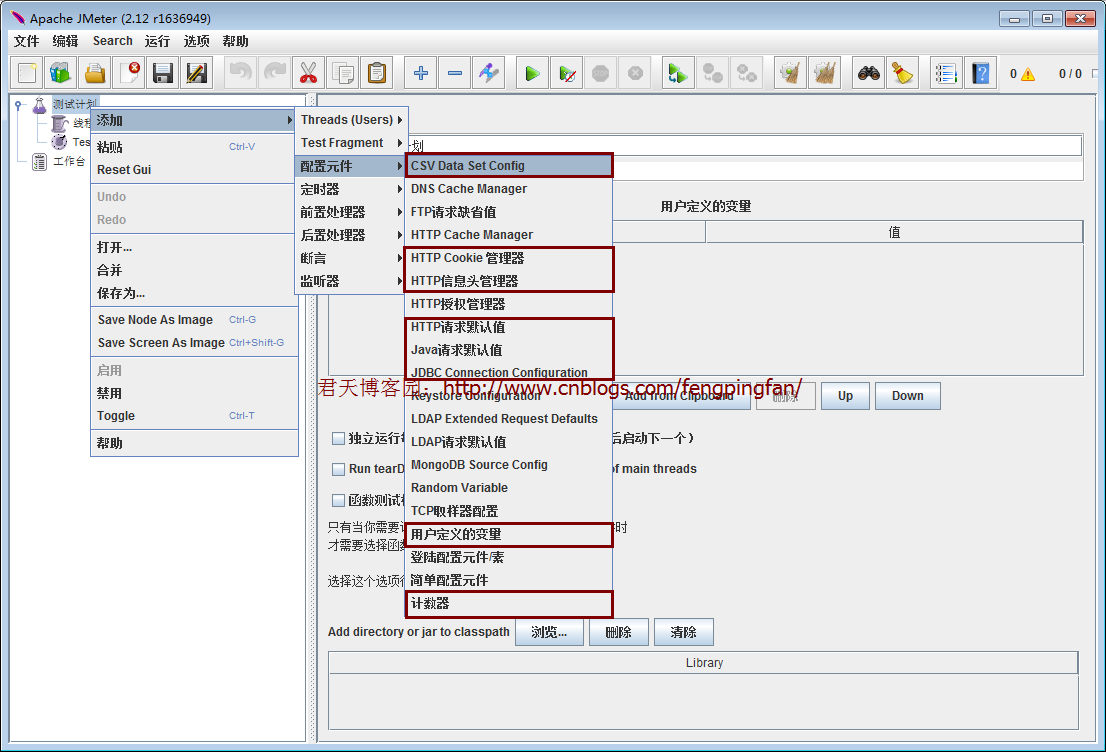Image resolution: width=1106 pixels, height=752 pixels.
Task: Click the Close test plan icon
Action: [129, 73]
